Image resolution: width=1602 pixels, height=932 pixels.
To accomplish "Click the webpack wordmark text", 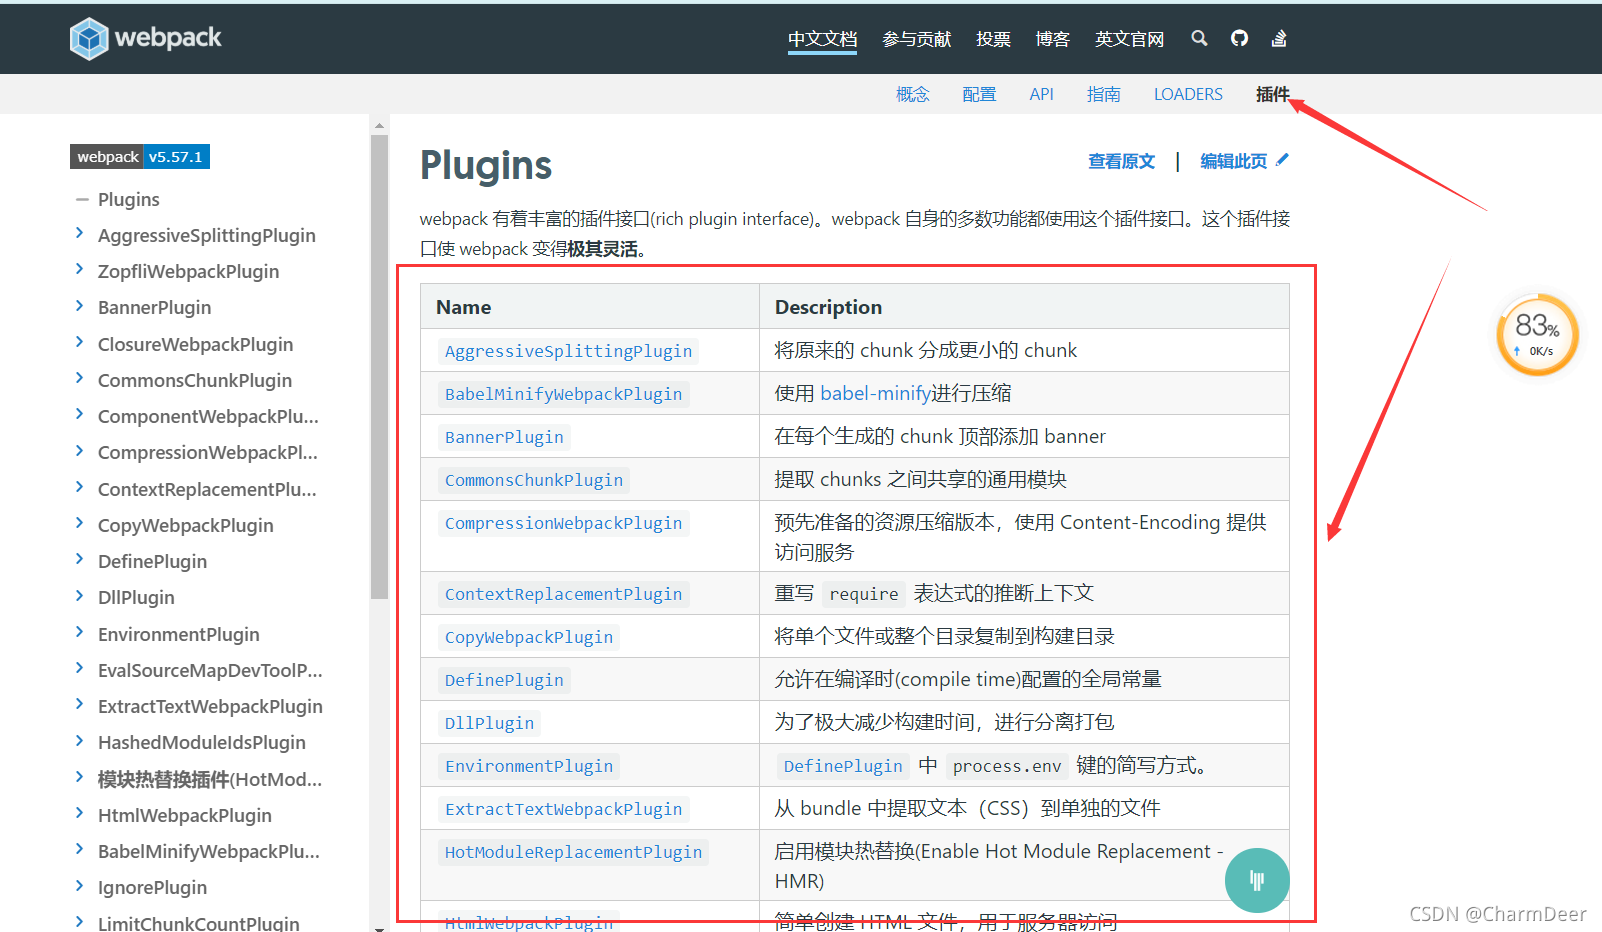I will 168,38.
